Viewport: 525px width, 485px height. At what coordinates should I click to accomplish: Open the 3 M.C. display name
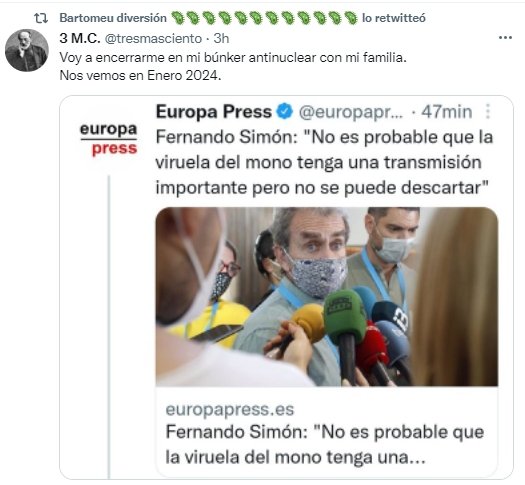[80, 38]
